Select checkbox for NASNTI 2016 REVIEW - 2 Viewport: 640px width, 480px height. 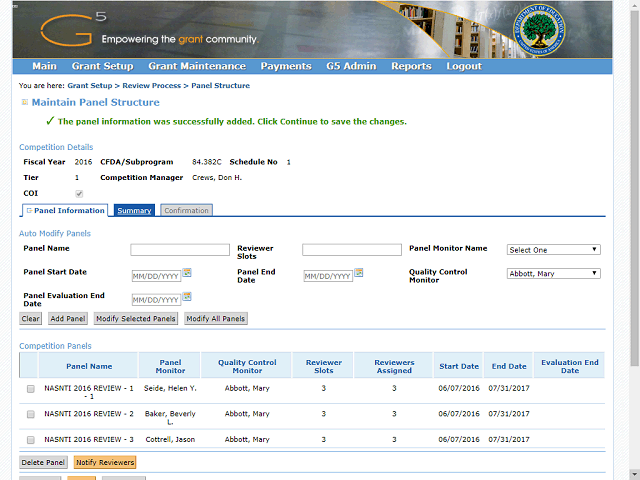click(30, 414)
